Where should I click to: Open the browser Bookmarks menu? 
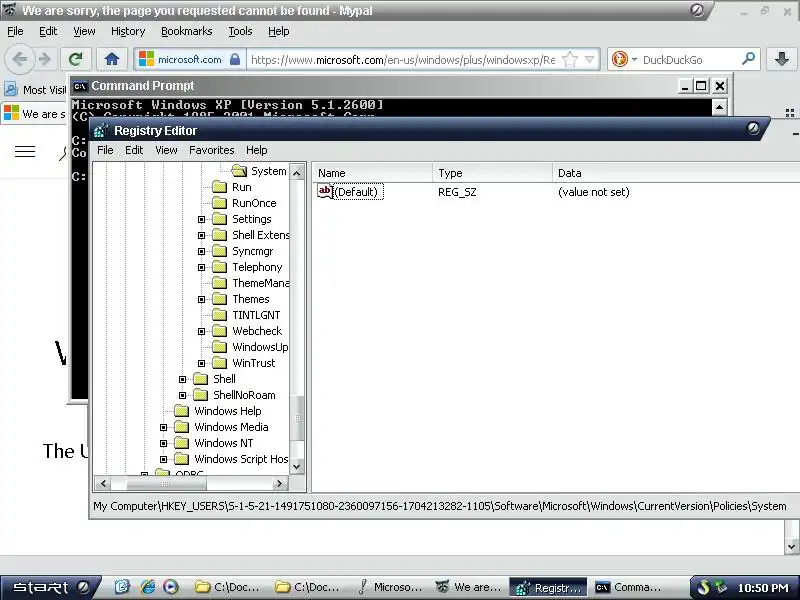click(187, 31)
